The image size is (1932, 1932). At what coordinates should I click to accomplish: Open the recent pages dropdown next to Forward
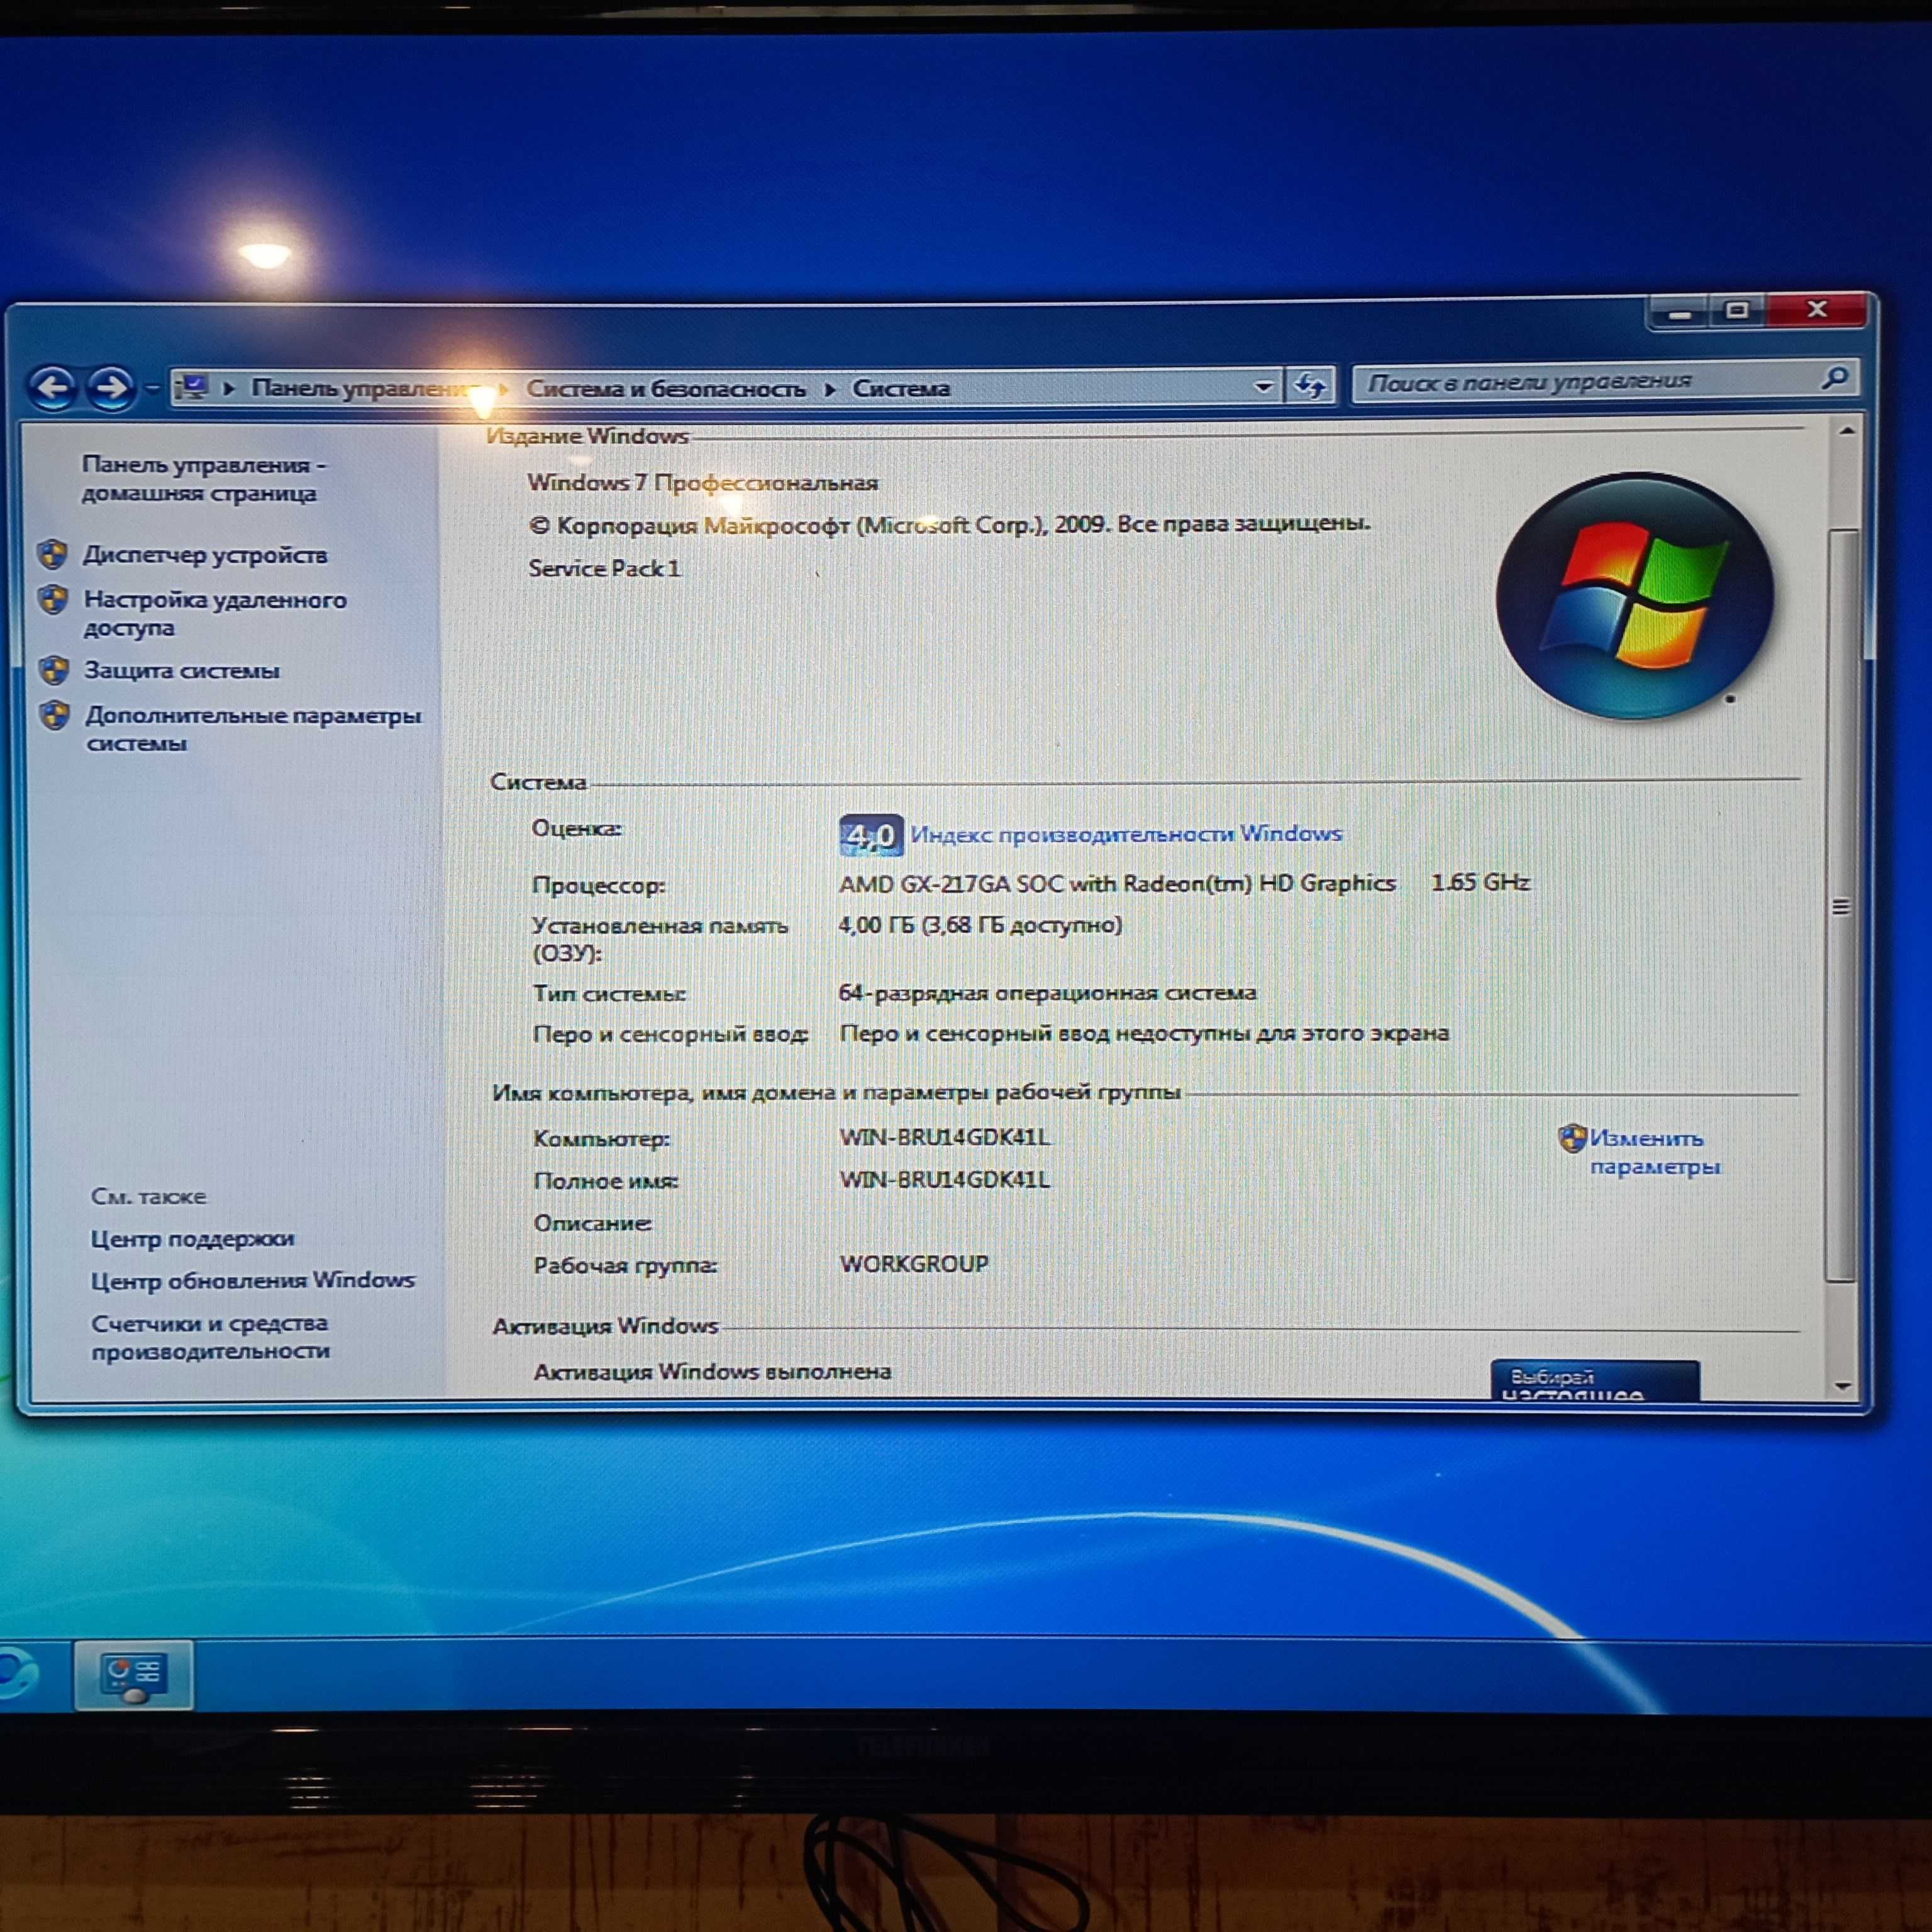coord(153,388)
